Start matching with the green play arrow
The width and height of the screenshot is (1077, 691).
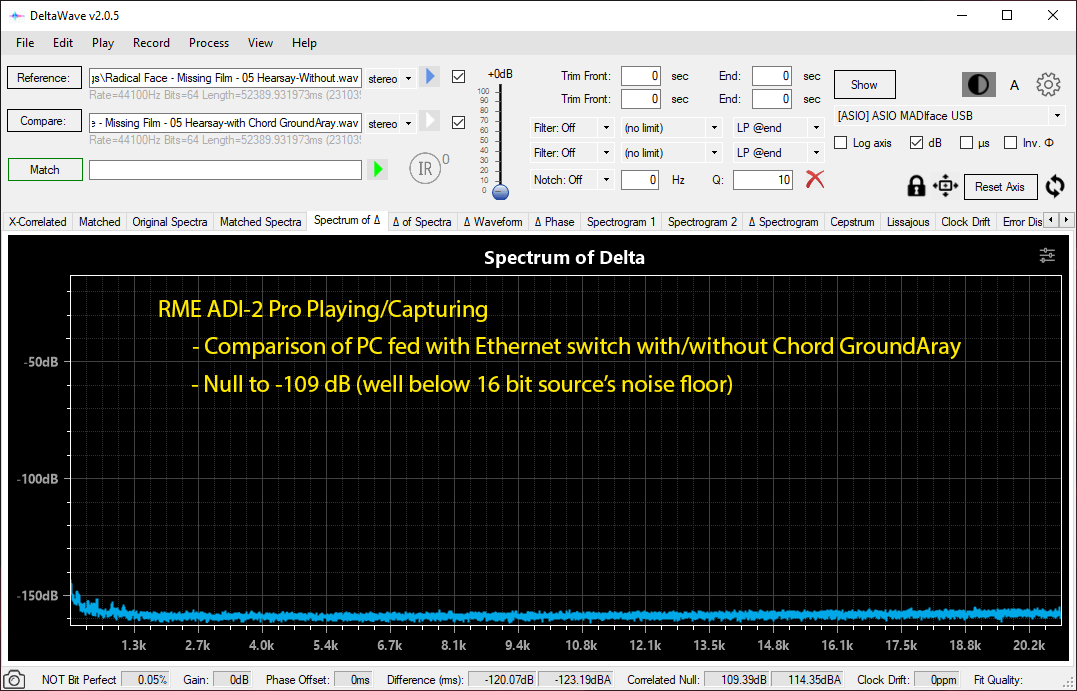click(377, 169)
